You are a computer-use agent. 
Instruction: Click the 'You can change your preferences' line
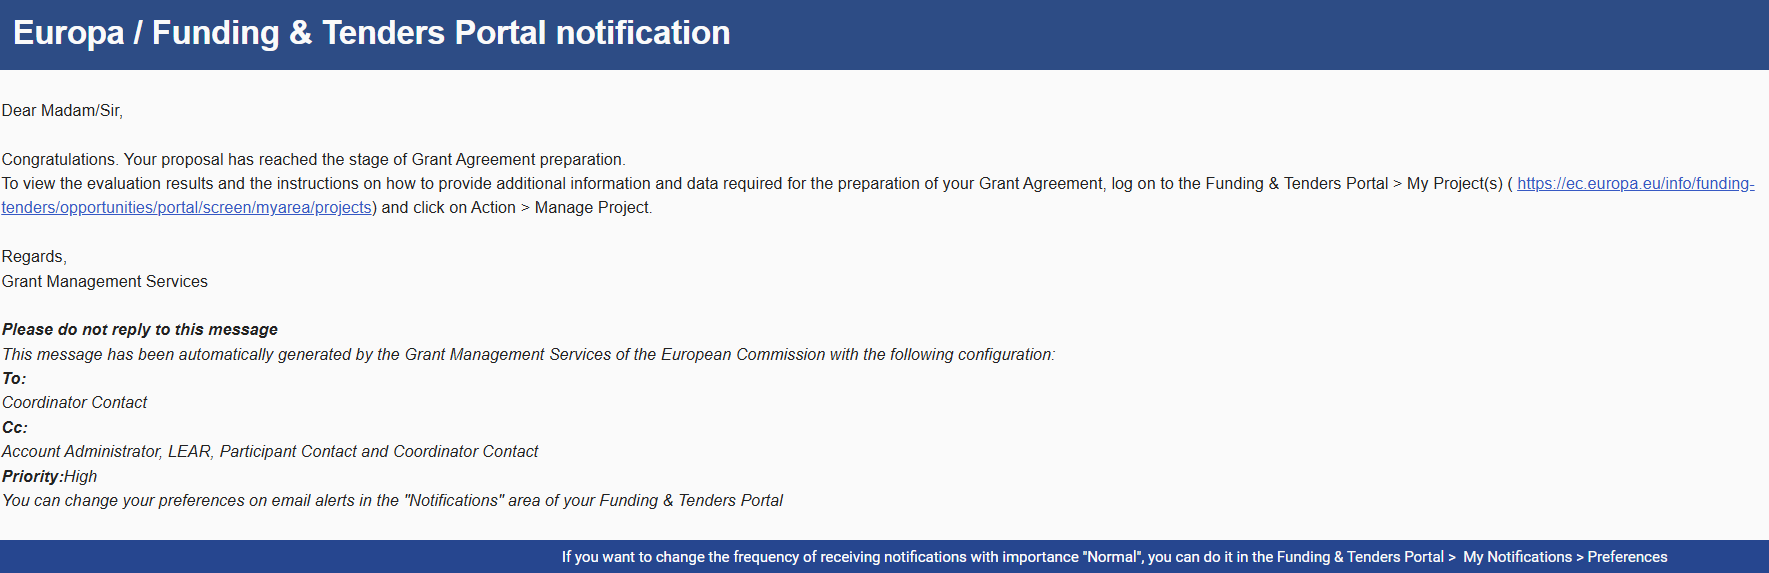392,501
